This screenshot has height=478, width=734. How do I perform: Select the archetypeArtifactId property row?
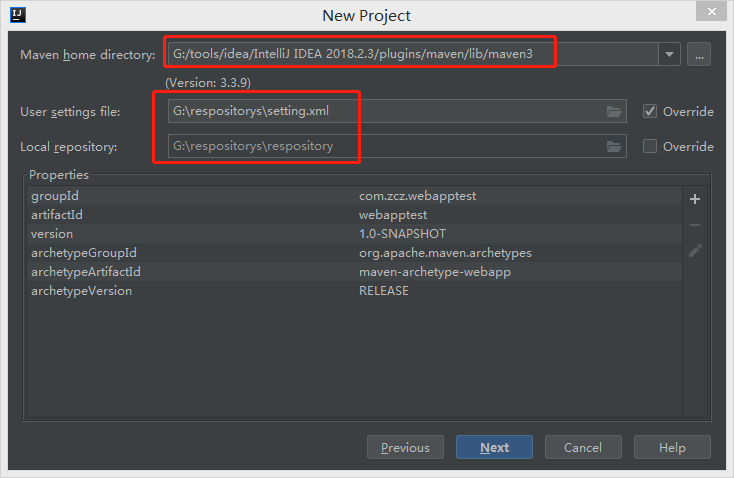pyautogui.click(x=354, y=272)
